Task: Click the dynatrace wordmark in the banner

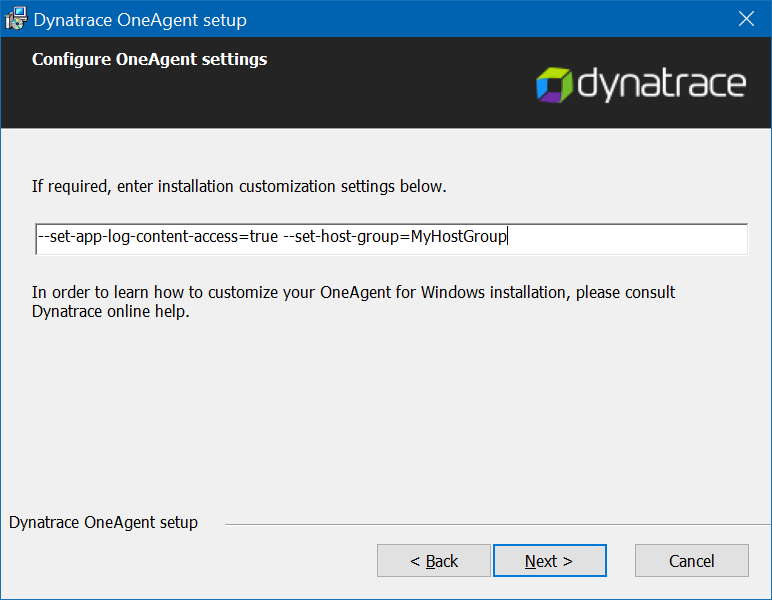Action: pos(661,85)
